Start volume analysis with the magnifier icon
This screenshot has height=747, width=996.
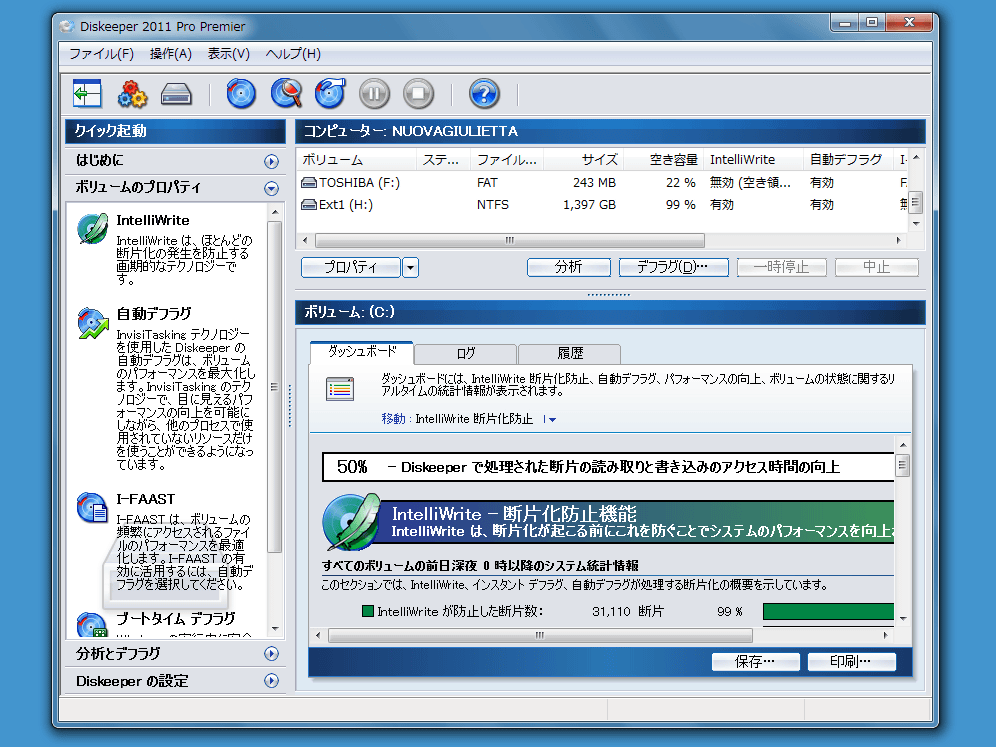coord(286,94)
